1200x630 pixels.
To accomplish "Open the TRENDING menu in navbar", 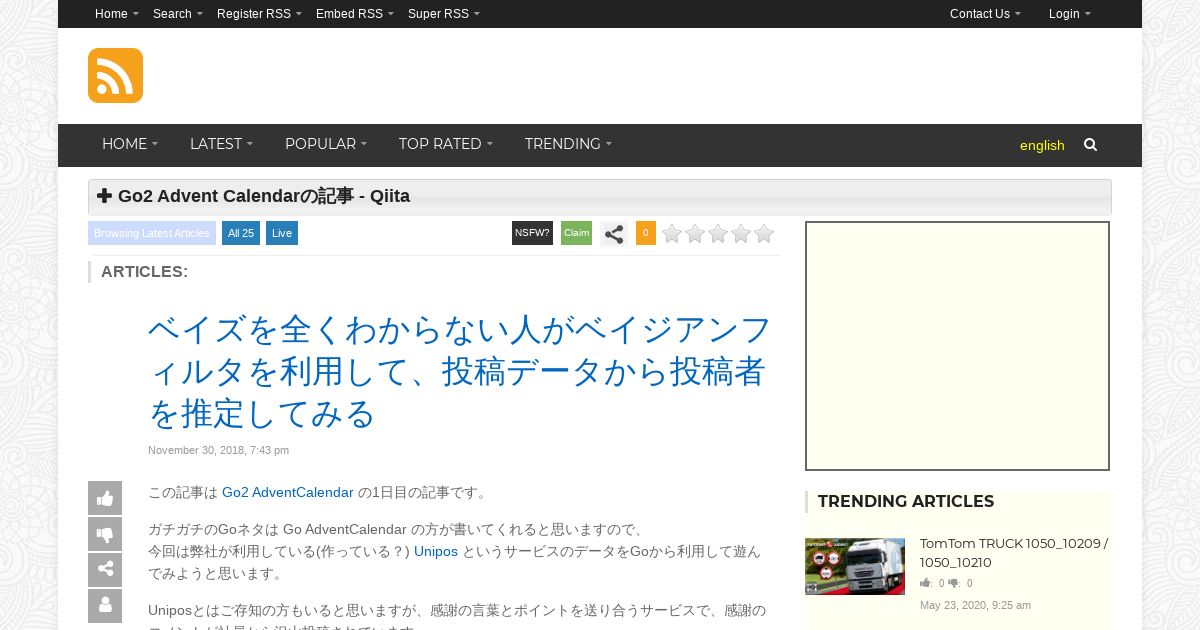I will pyautogui.click(x=568, y=144).
